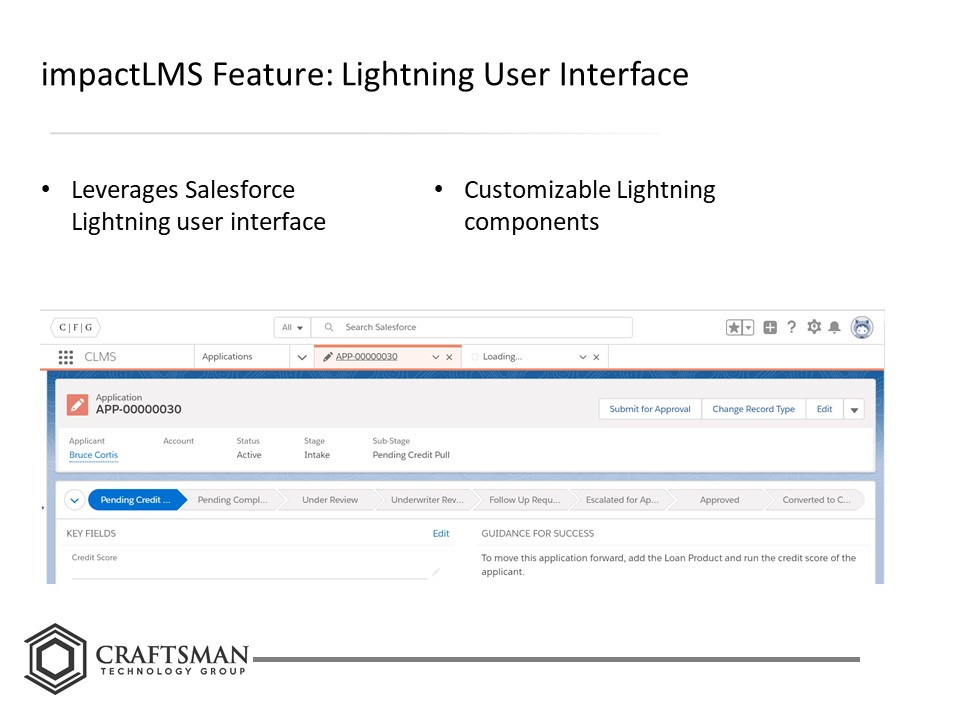The image size is (960, 720).
Task: Expand the Applications tab chevron menu
Action: point(302,357)
